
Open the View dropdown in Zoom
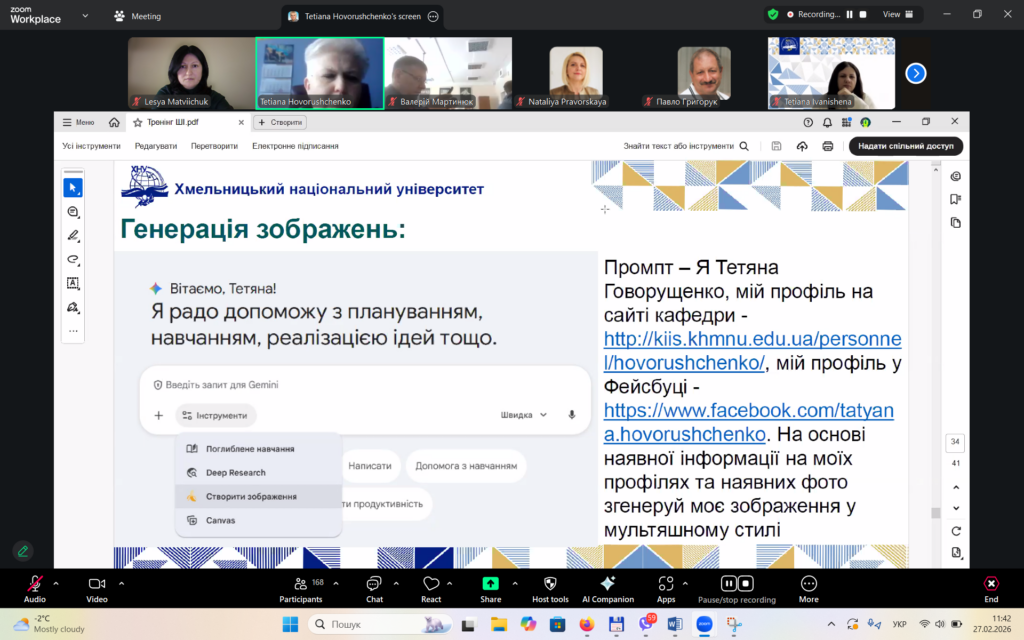pyautogui.click(x=896, y=15)
